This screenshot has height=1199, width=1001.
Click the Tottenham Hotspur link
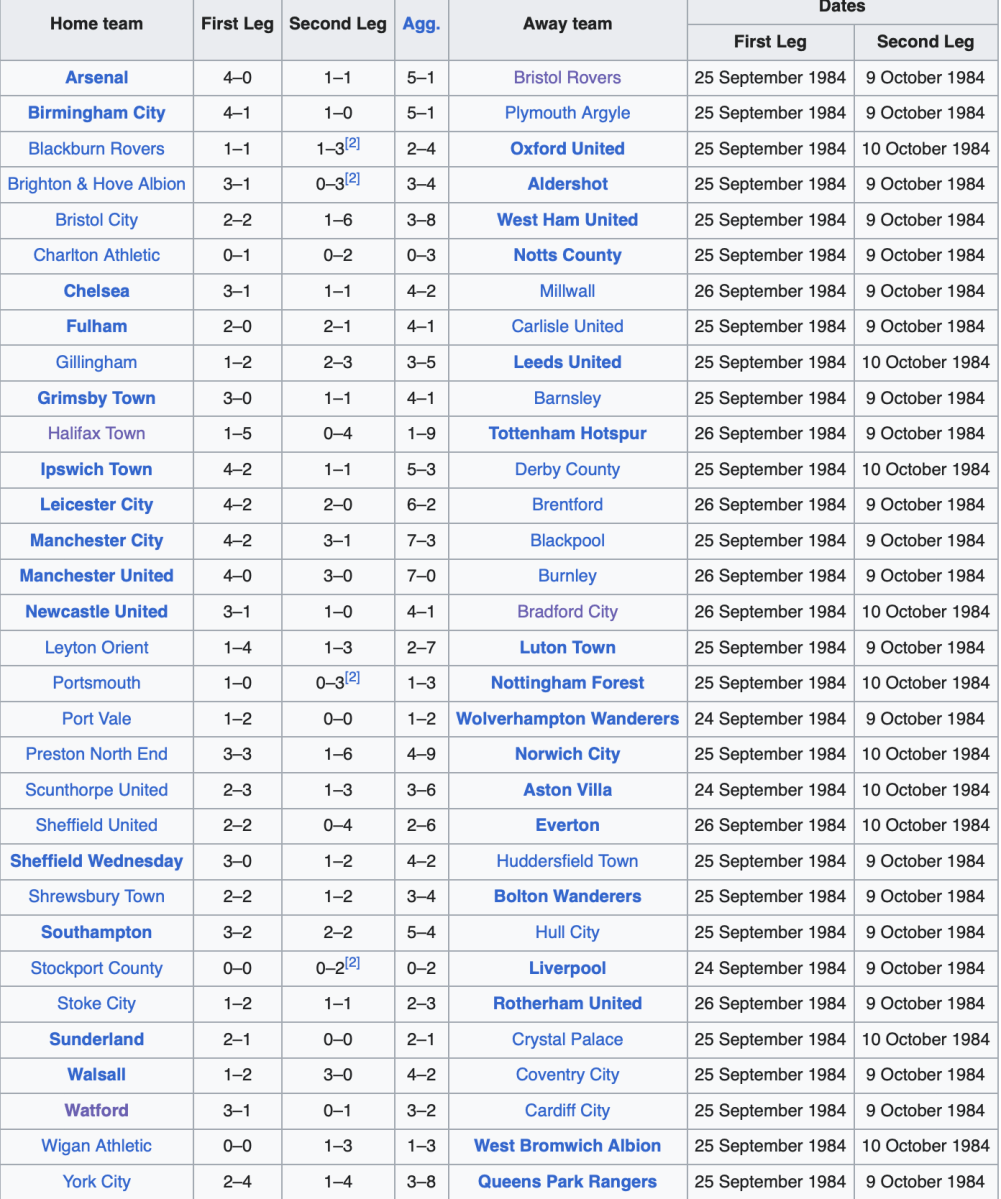(567, 434)
